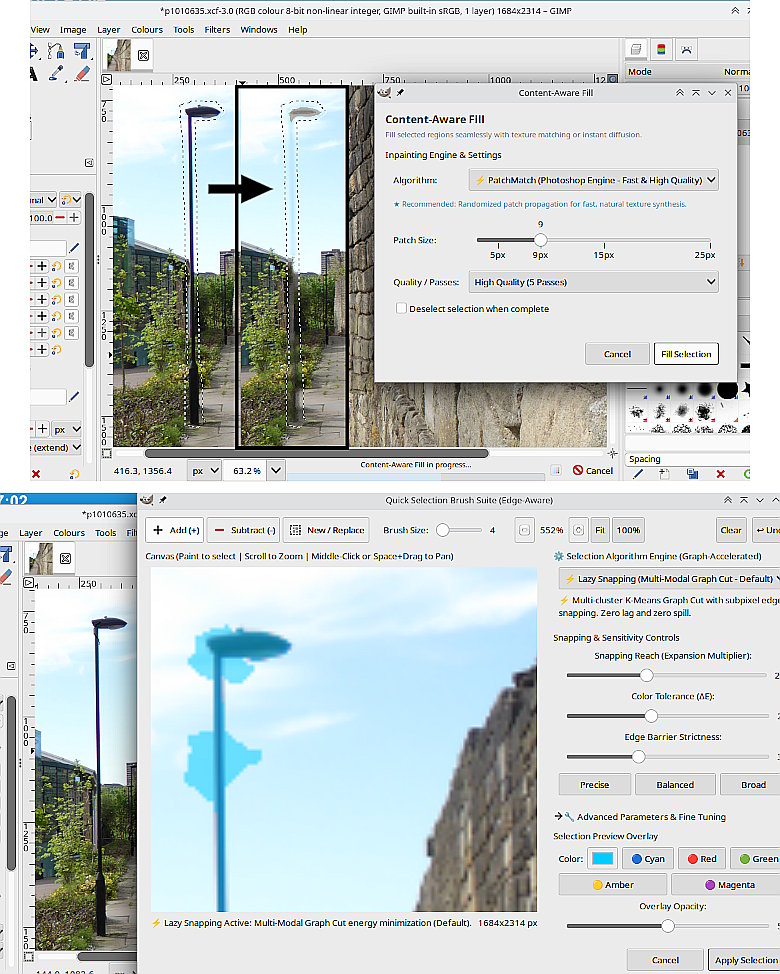Click the zoom-on-resize icon at the upper ruler's right end

pos(612,79)
